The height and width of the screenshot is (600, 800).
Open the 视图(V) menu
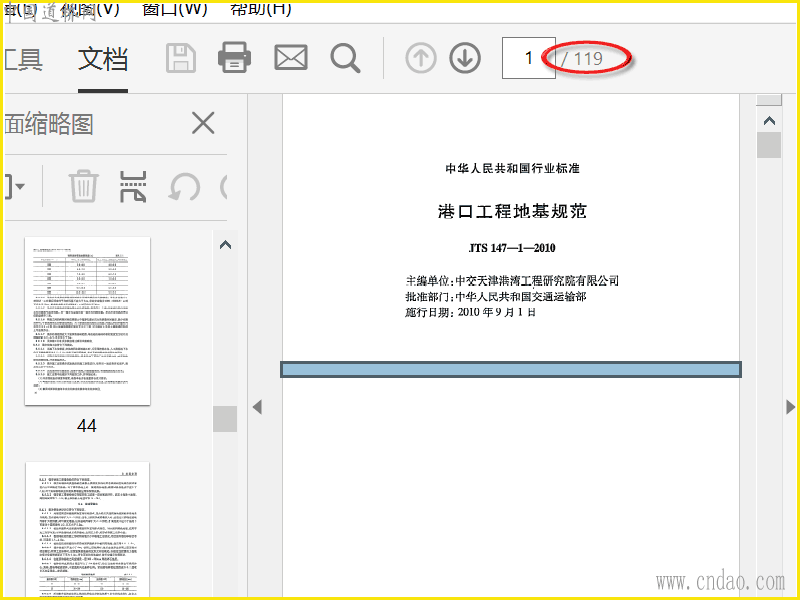(89, 8)
